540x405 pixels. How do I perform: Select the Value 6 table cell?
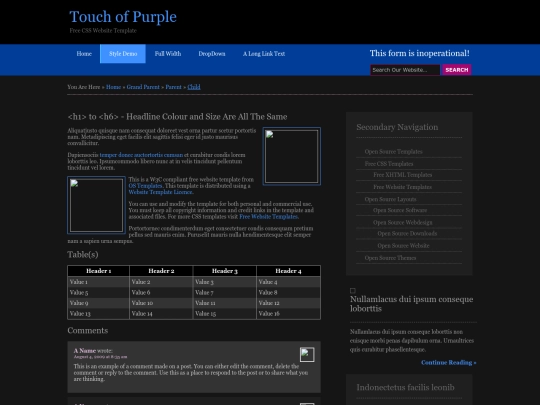click(x=161, y=293)
